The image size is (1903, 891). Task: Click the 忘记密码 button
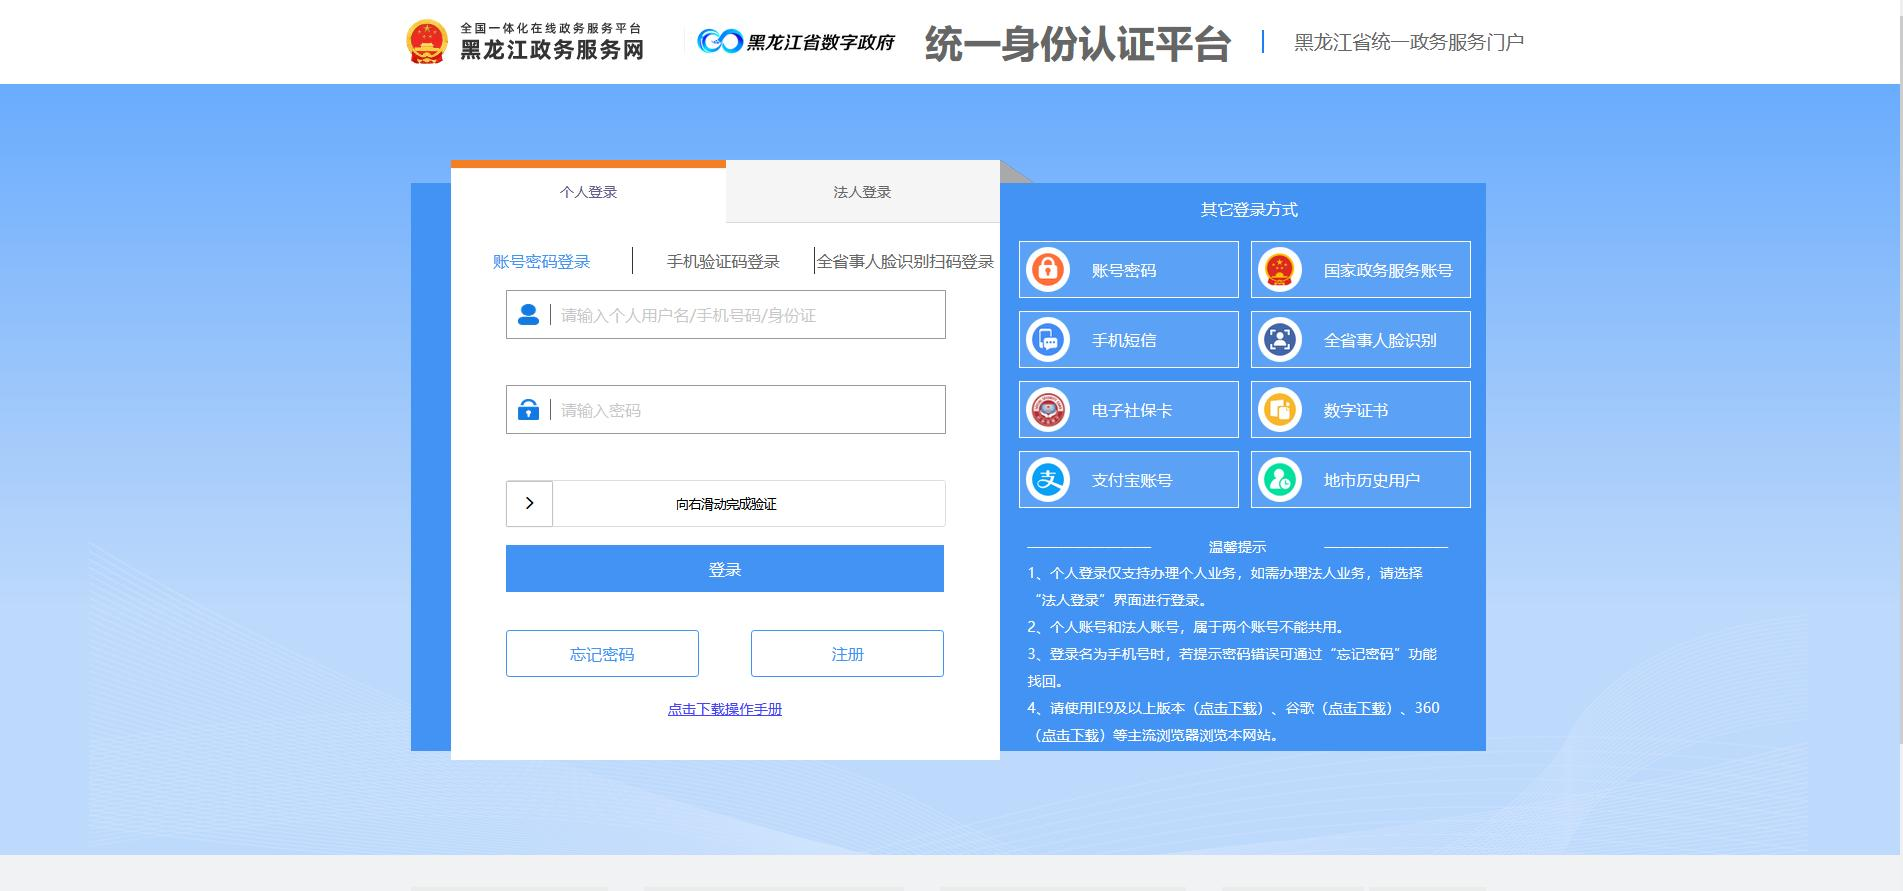point(602,654)
